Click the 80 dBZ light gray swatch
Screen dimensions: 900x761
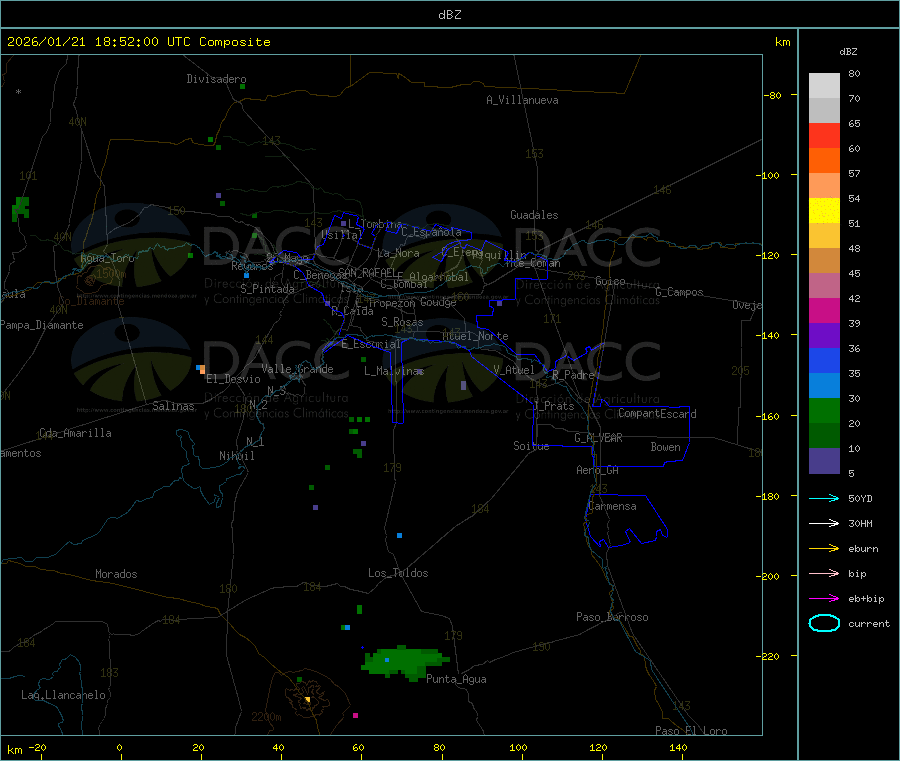[824, 86]
